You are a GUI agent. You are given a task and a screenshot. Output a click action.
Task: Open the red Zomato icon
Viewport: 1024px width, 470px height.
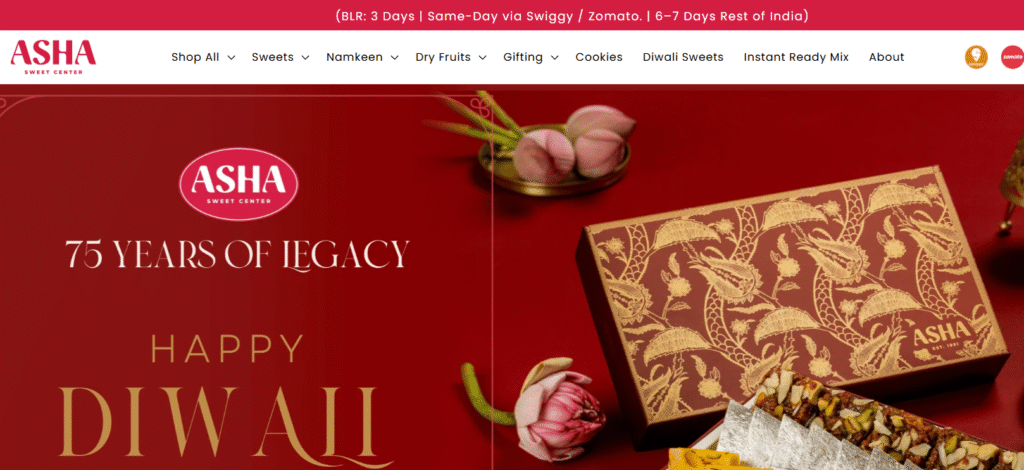point(1012,57)
